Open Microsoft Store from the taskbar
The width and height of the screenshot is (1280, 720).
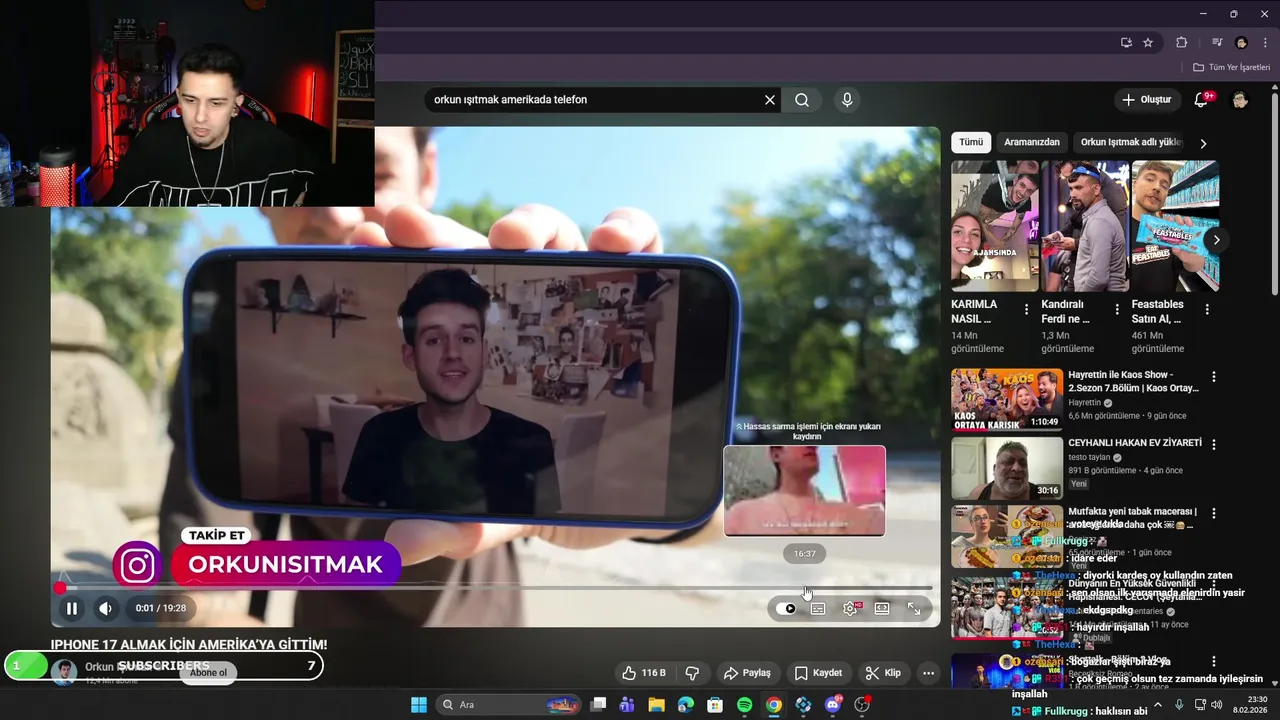click(715, 705)
